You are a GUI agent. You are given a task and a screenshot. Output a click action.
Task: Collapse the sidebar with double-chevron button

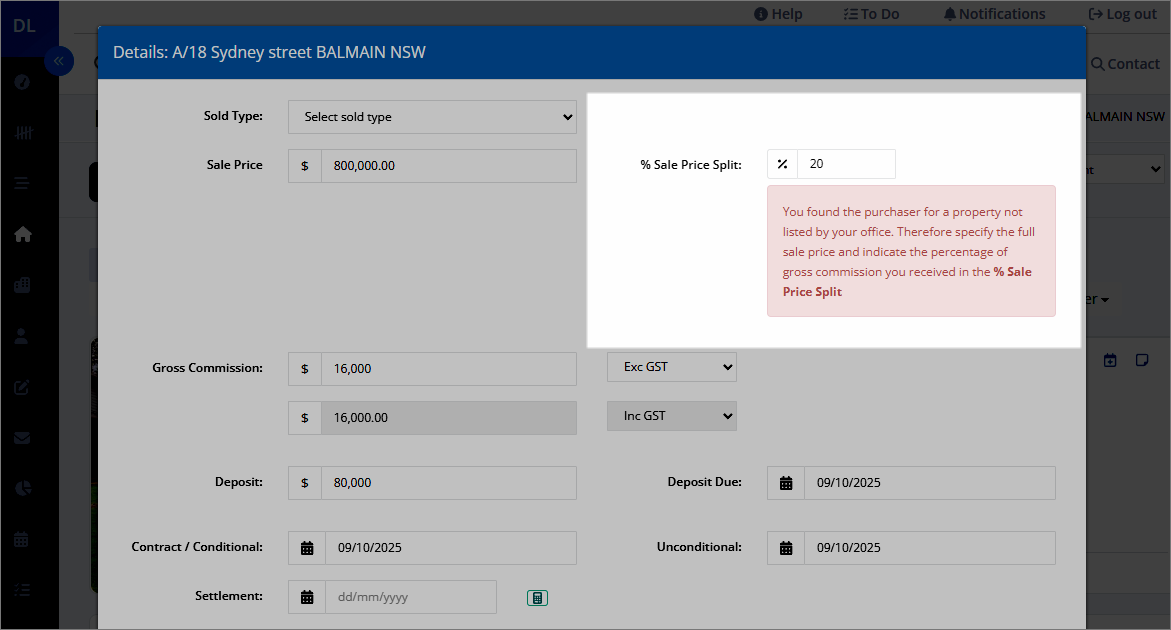pyautogui.click(x=58, y=61)
